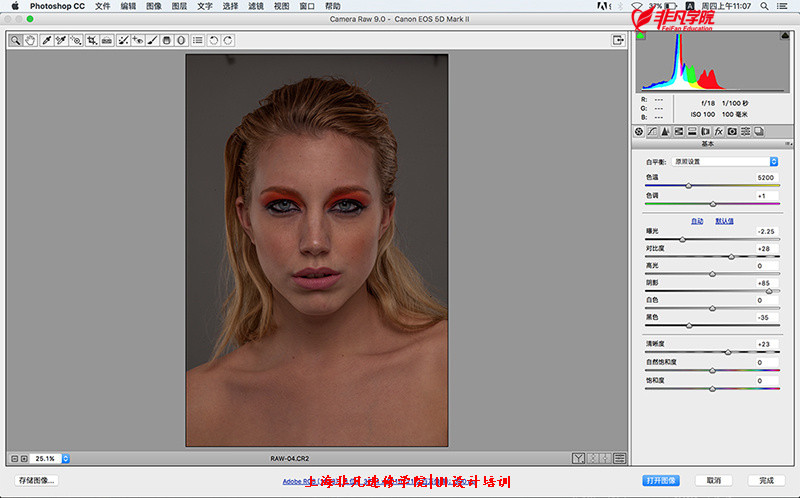Viewport: 800px width, 498px height.
Task: Cycle before/after view with Y icon
Action: click(x=578, y=458)
